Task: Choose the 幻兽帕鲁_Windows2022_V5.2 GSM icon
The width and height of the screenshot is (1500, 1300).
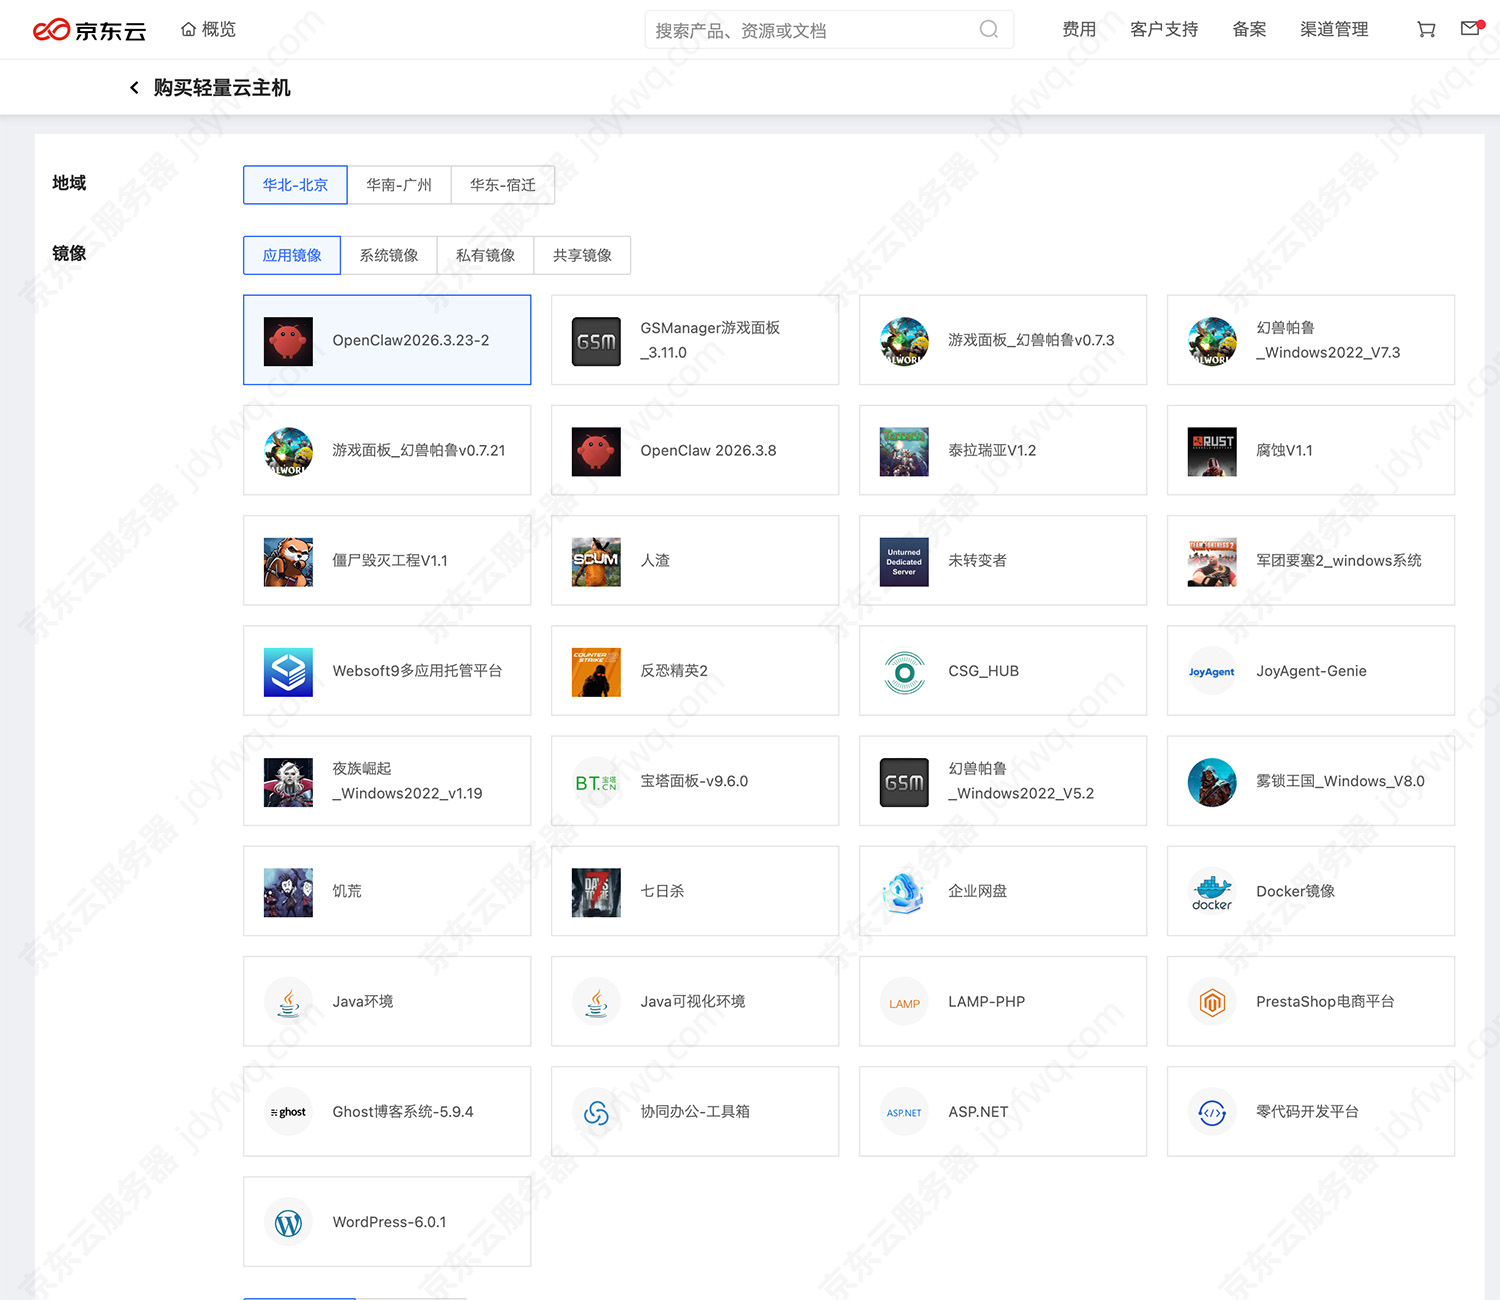Action: (904, 782)
